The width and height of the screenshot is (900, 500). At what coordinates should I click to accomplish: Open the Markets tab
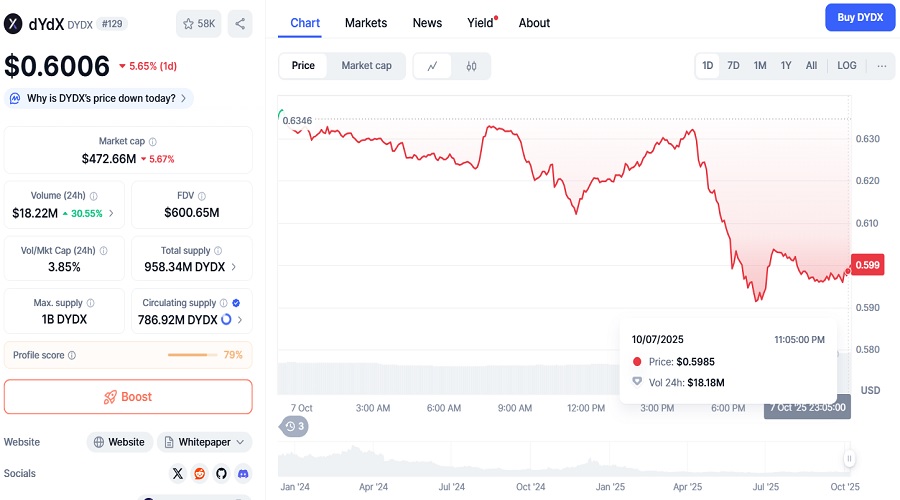(366, 23)
